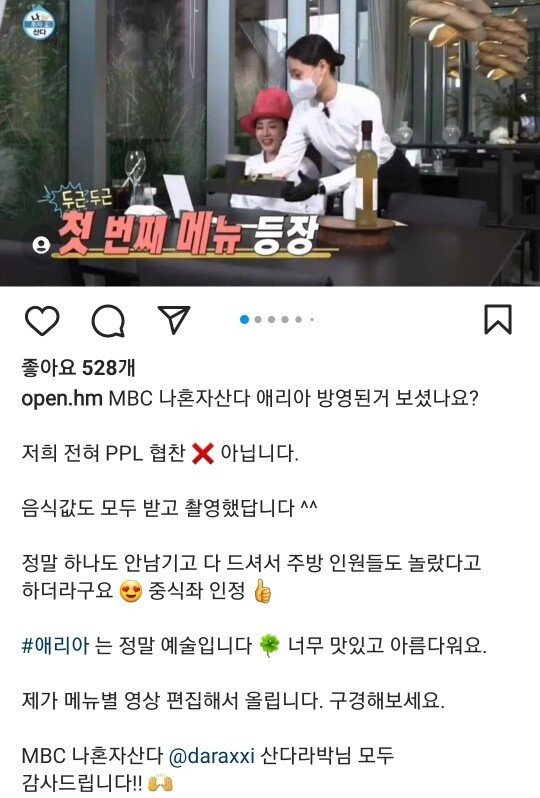Share post via paper plane icon
The height and width of the screenshot is (798, 540).
point(174,320)
